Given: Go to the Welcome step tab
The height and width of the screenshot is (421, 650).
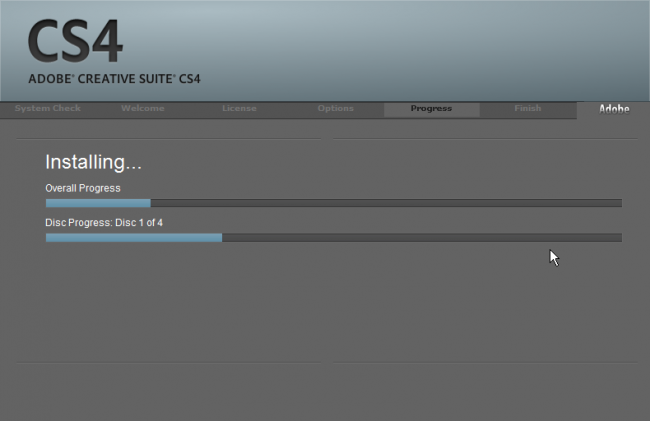Looking at the screenshot, I should (x=142, y=108).
